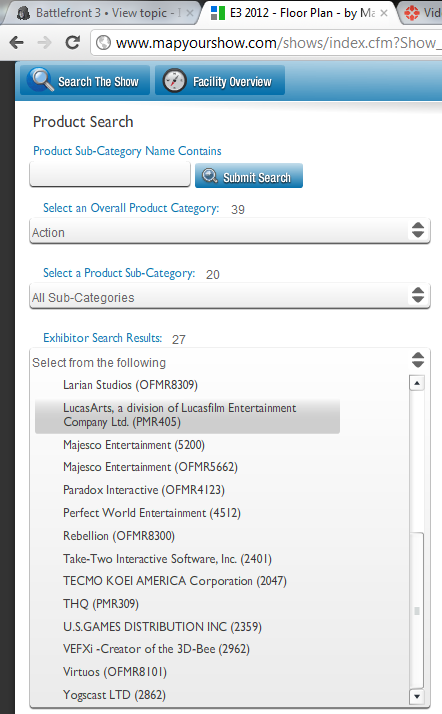Select Take-Two Interactive Software, Inc. (2401)
This screenshot has height=714, width=442.
167,559
